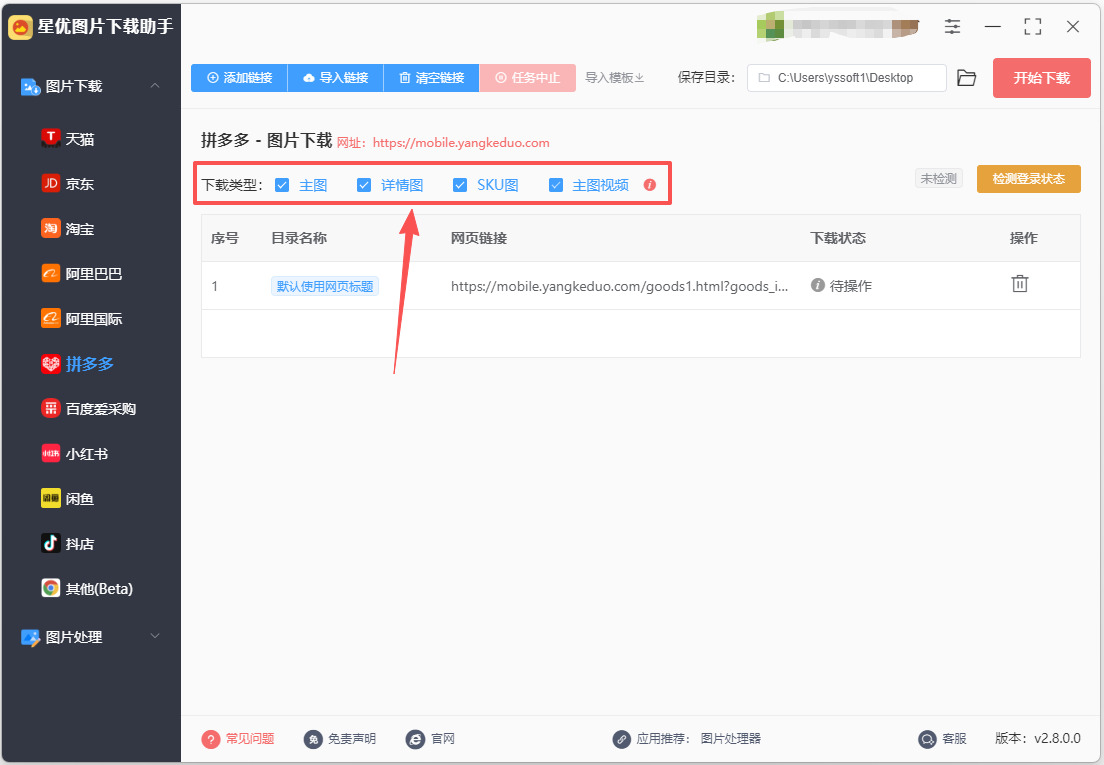1104x765 pixels.
Task: Open the 抖店 sidebar entry
Action: tap(68, 544)
